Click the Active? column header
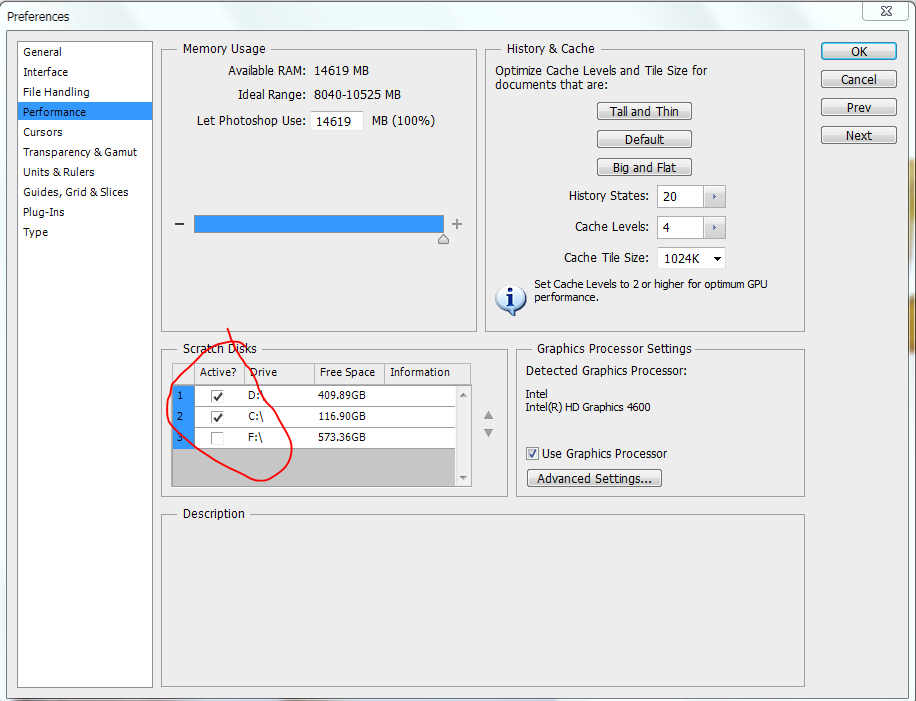Image resolution: width=916 pixels, height=701 pixels. 219,373
